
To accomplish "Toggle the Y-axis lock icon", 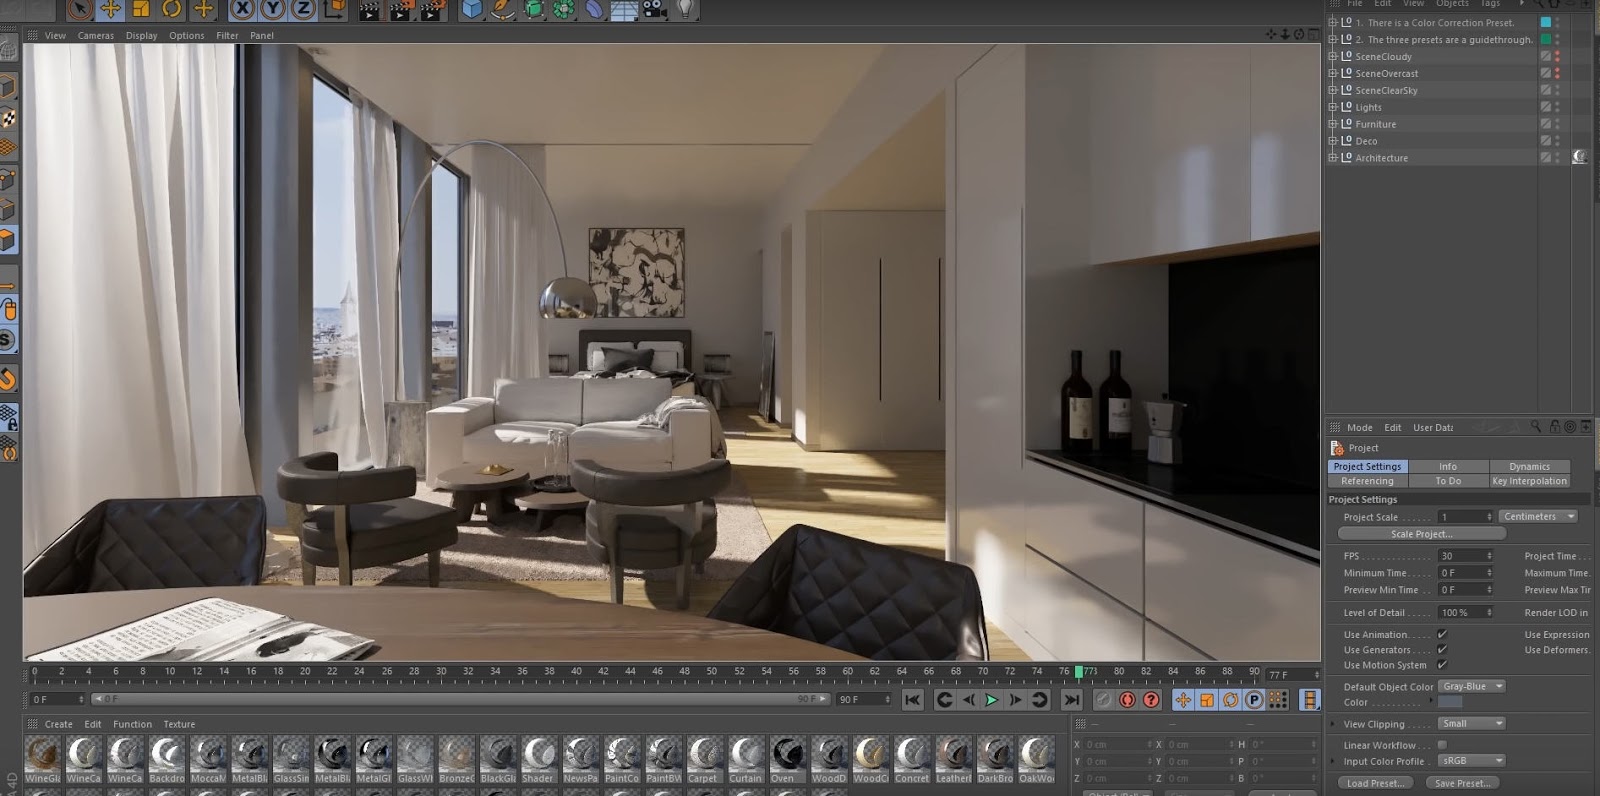I will click(273, 10).
